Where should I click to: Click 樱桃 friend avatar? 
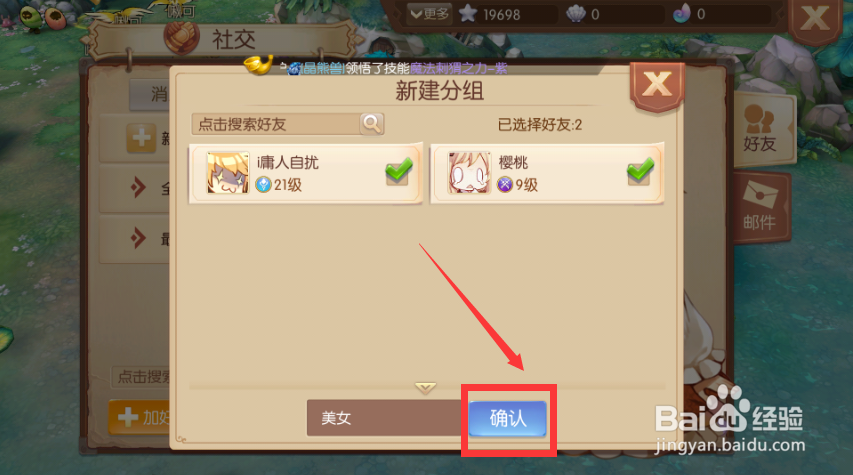tap(469, 173)
